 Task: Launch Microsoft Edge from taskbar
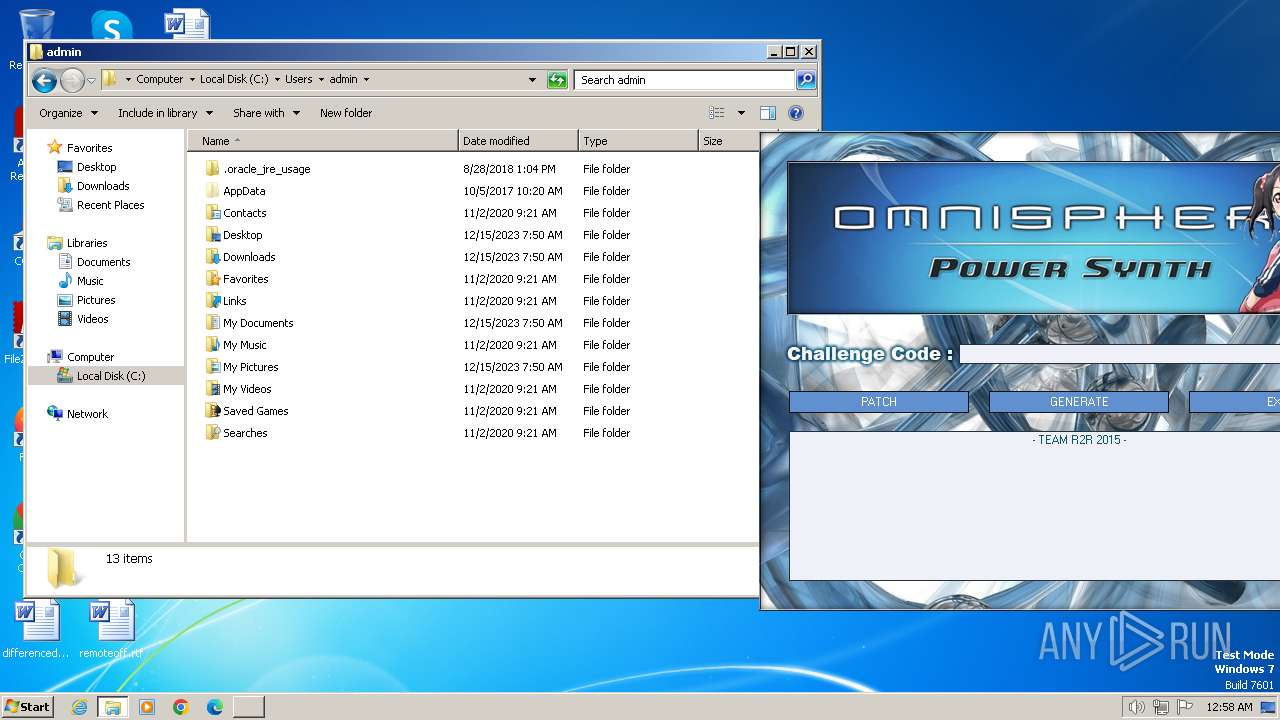pyautogui.click(x=214, y=707)
